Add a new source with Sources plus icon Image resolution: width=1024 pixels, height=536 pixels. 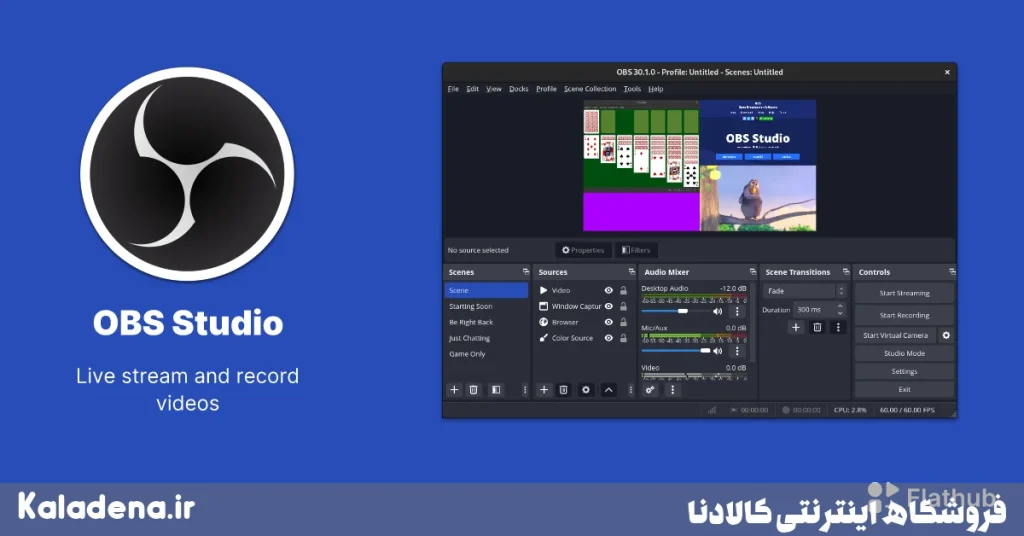[543, 390]
